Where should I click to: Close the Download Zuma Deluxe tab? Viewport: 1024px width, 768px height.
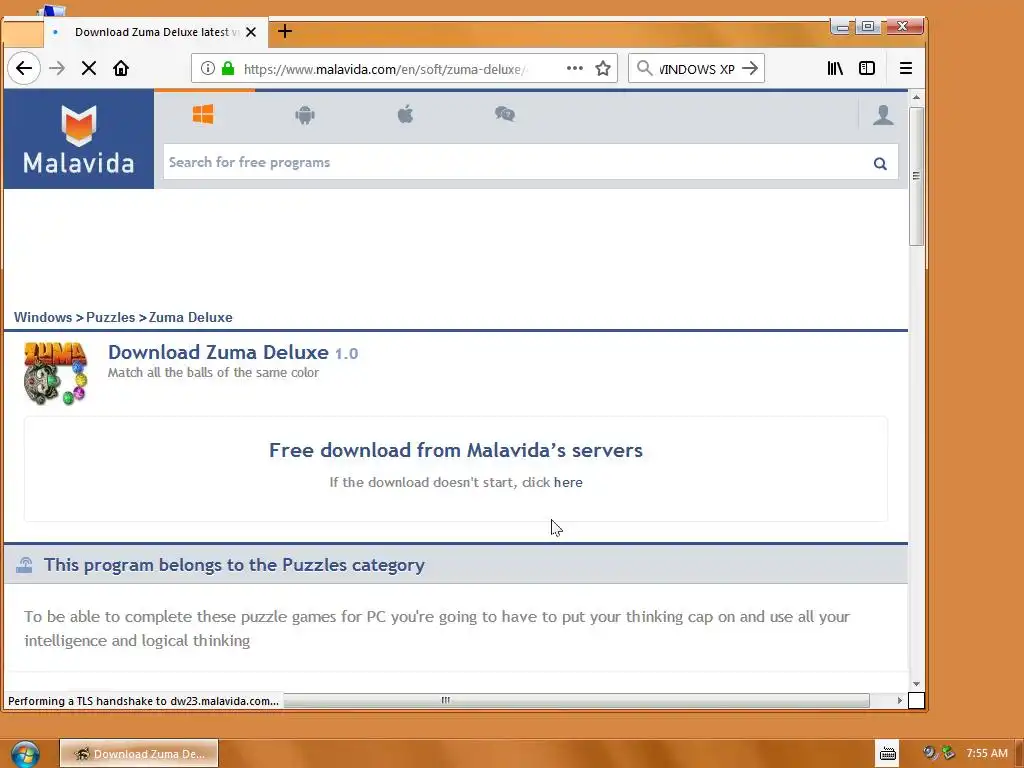[251, 32]
